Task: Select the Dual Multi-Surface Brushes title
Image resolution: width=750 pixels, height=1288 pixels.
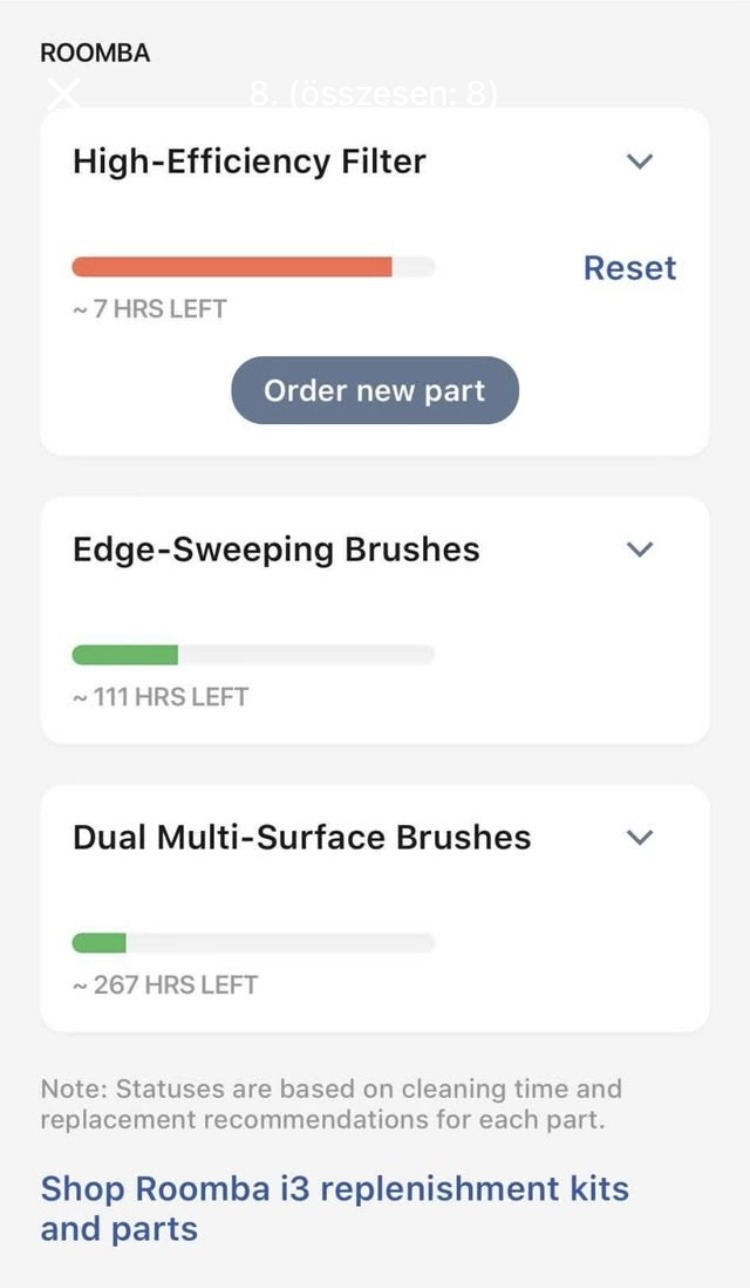Action: point(301,837)
